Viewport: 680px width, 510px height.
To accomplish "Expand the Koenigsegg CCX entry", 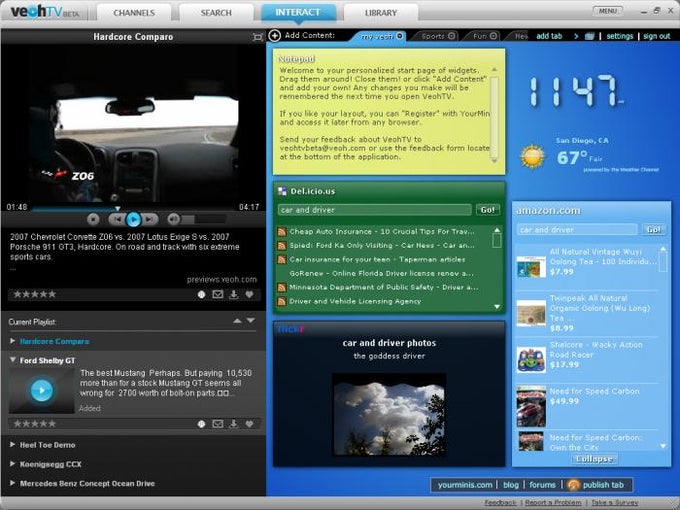I will [13, 464].
